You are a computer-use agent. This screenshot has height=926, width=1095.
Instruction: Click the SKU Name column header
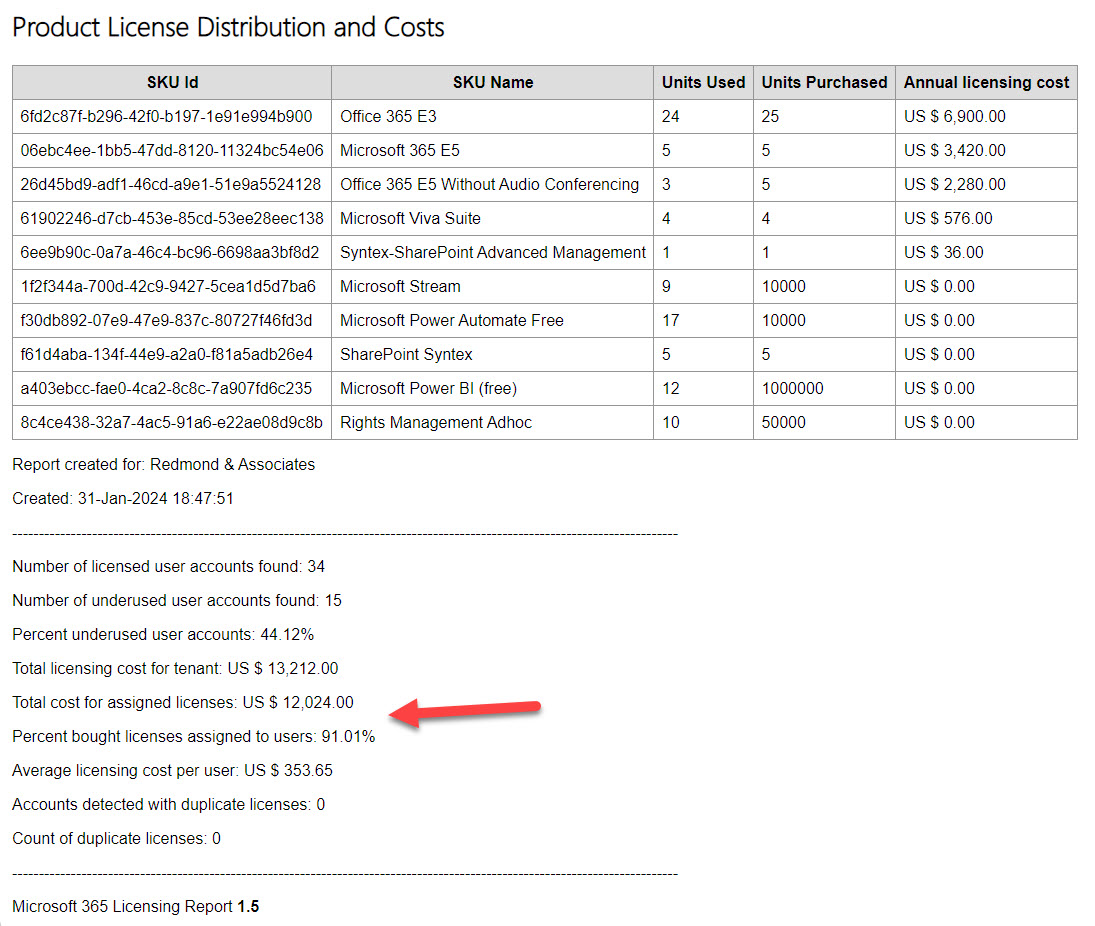[x=492, y=82]
